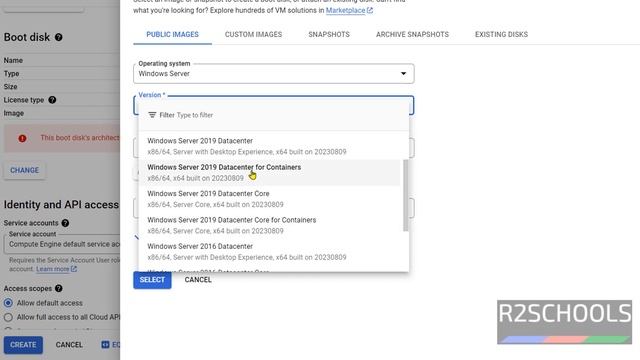This screenshot has height=360, width=640.
Task: Switch to Existing Disks tab
Action: click(x=501, y=35)
